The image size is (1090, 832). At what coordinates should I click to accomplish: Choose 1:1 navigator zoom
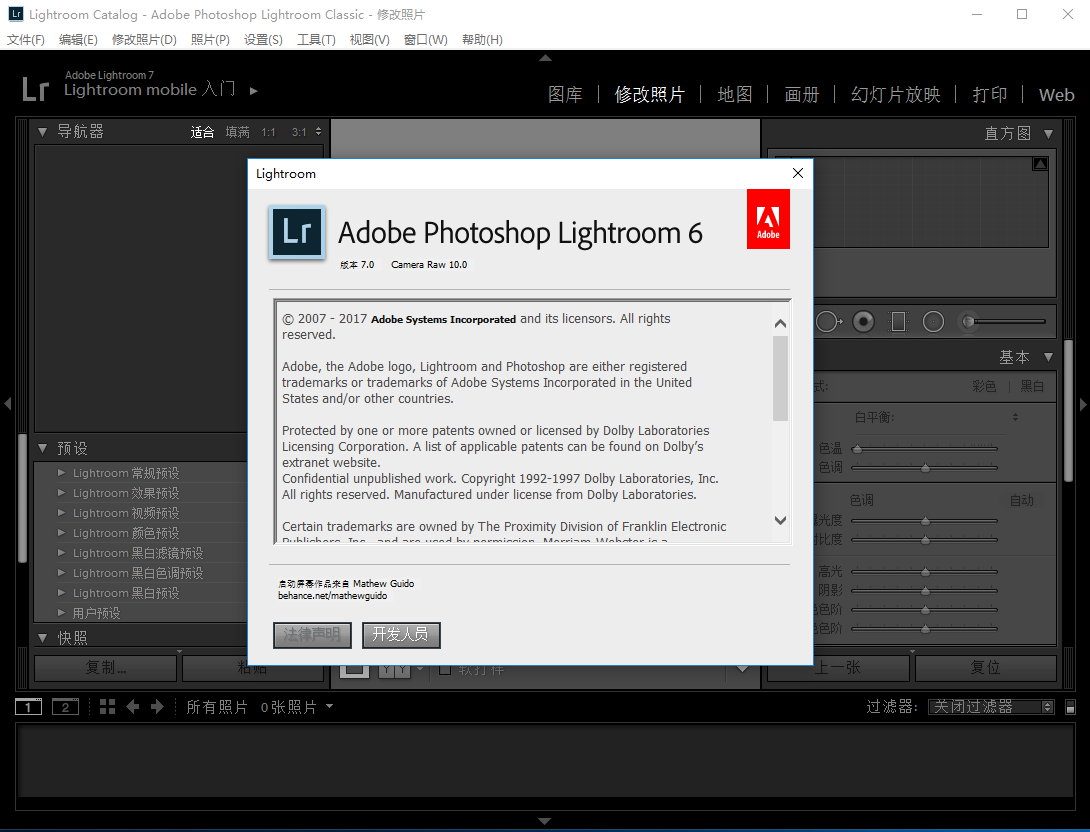268,132
